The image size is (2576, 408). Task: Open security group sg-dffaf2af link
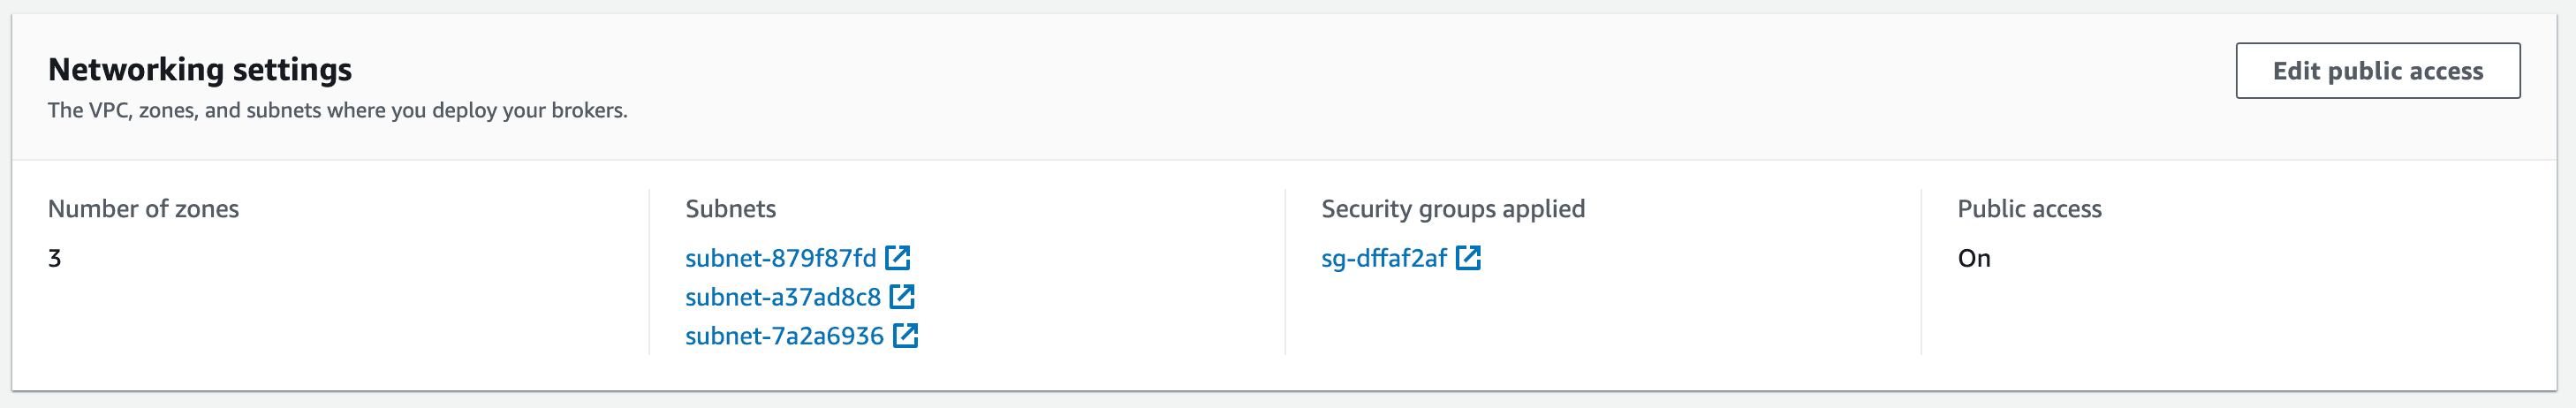click(1383, 258)
